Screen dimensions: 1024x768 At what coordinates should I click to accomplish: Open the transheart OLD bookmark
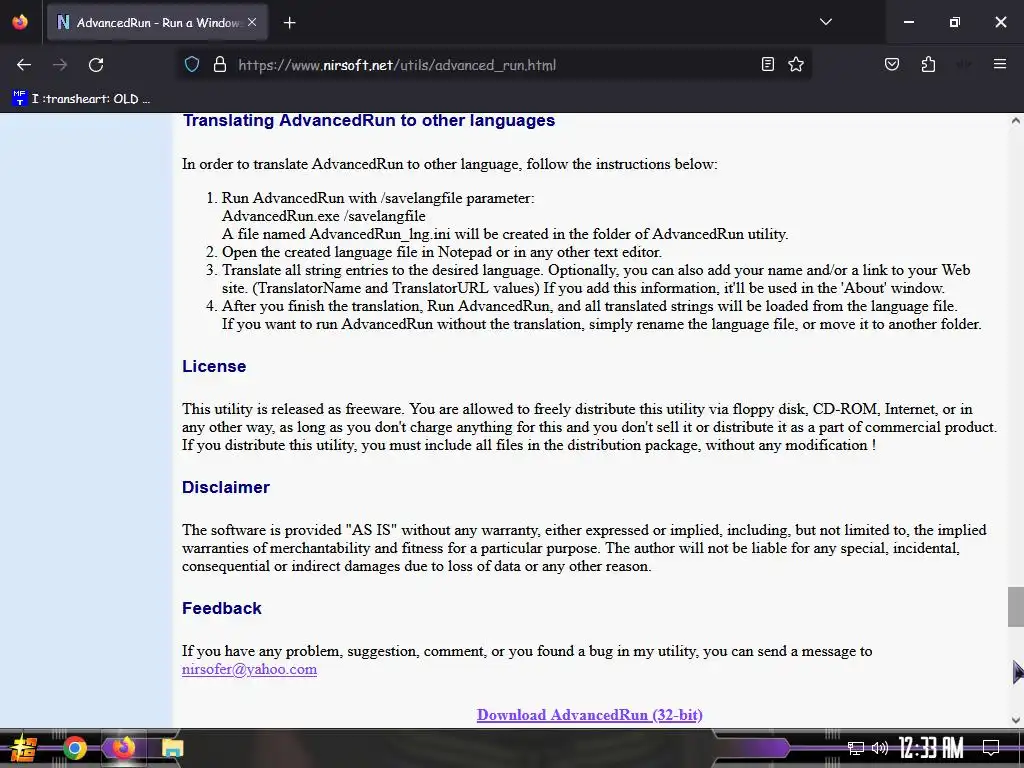click(x=82, y=99)
